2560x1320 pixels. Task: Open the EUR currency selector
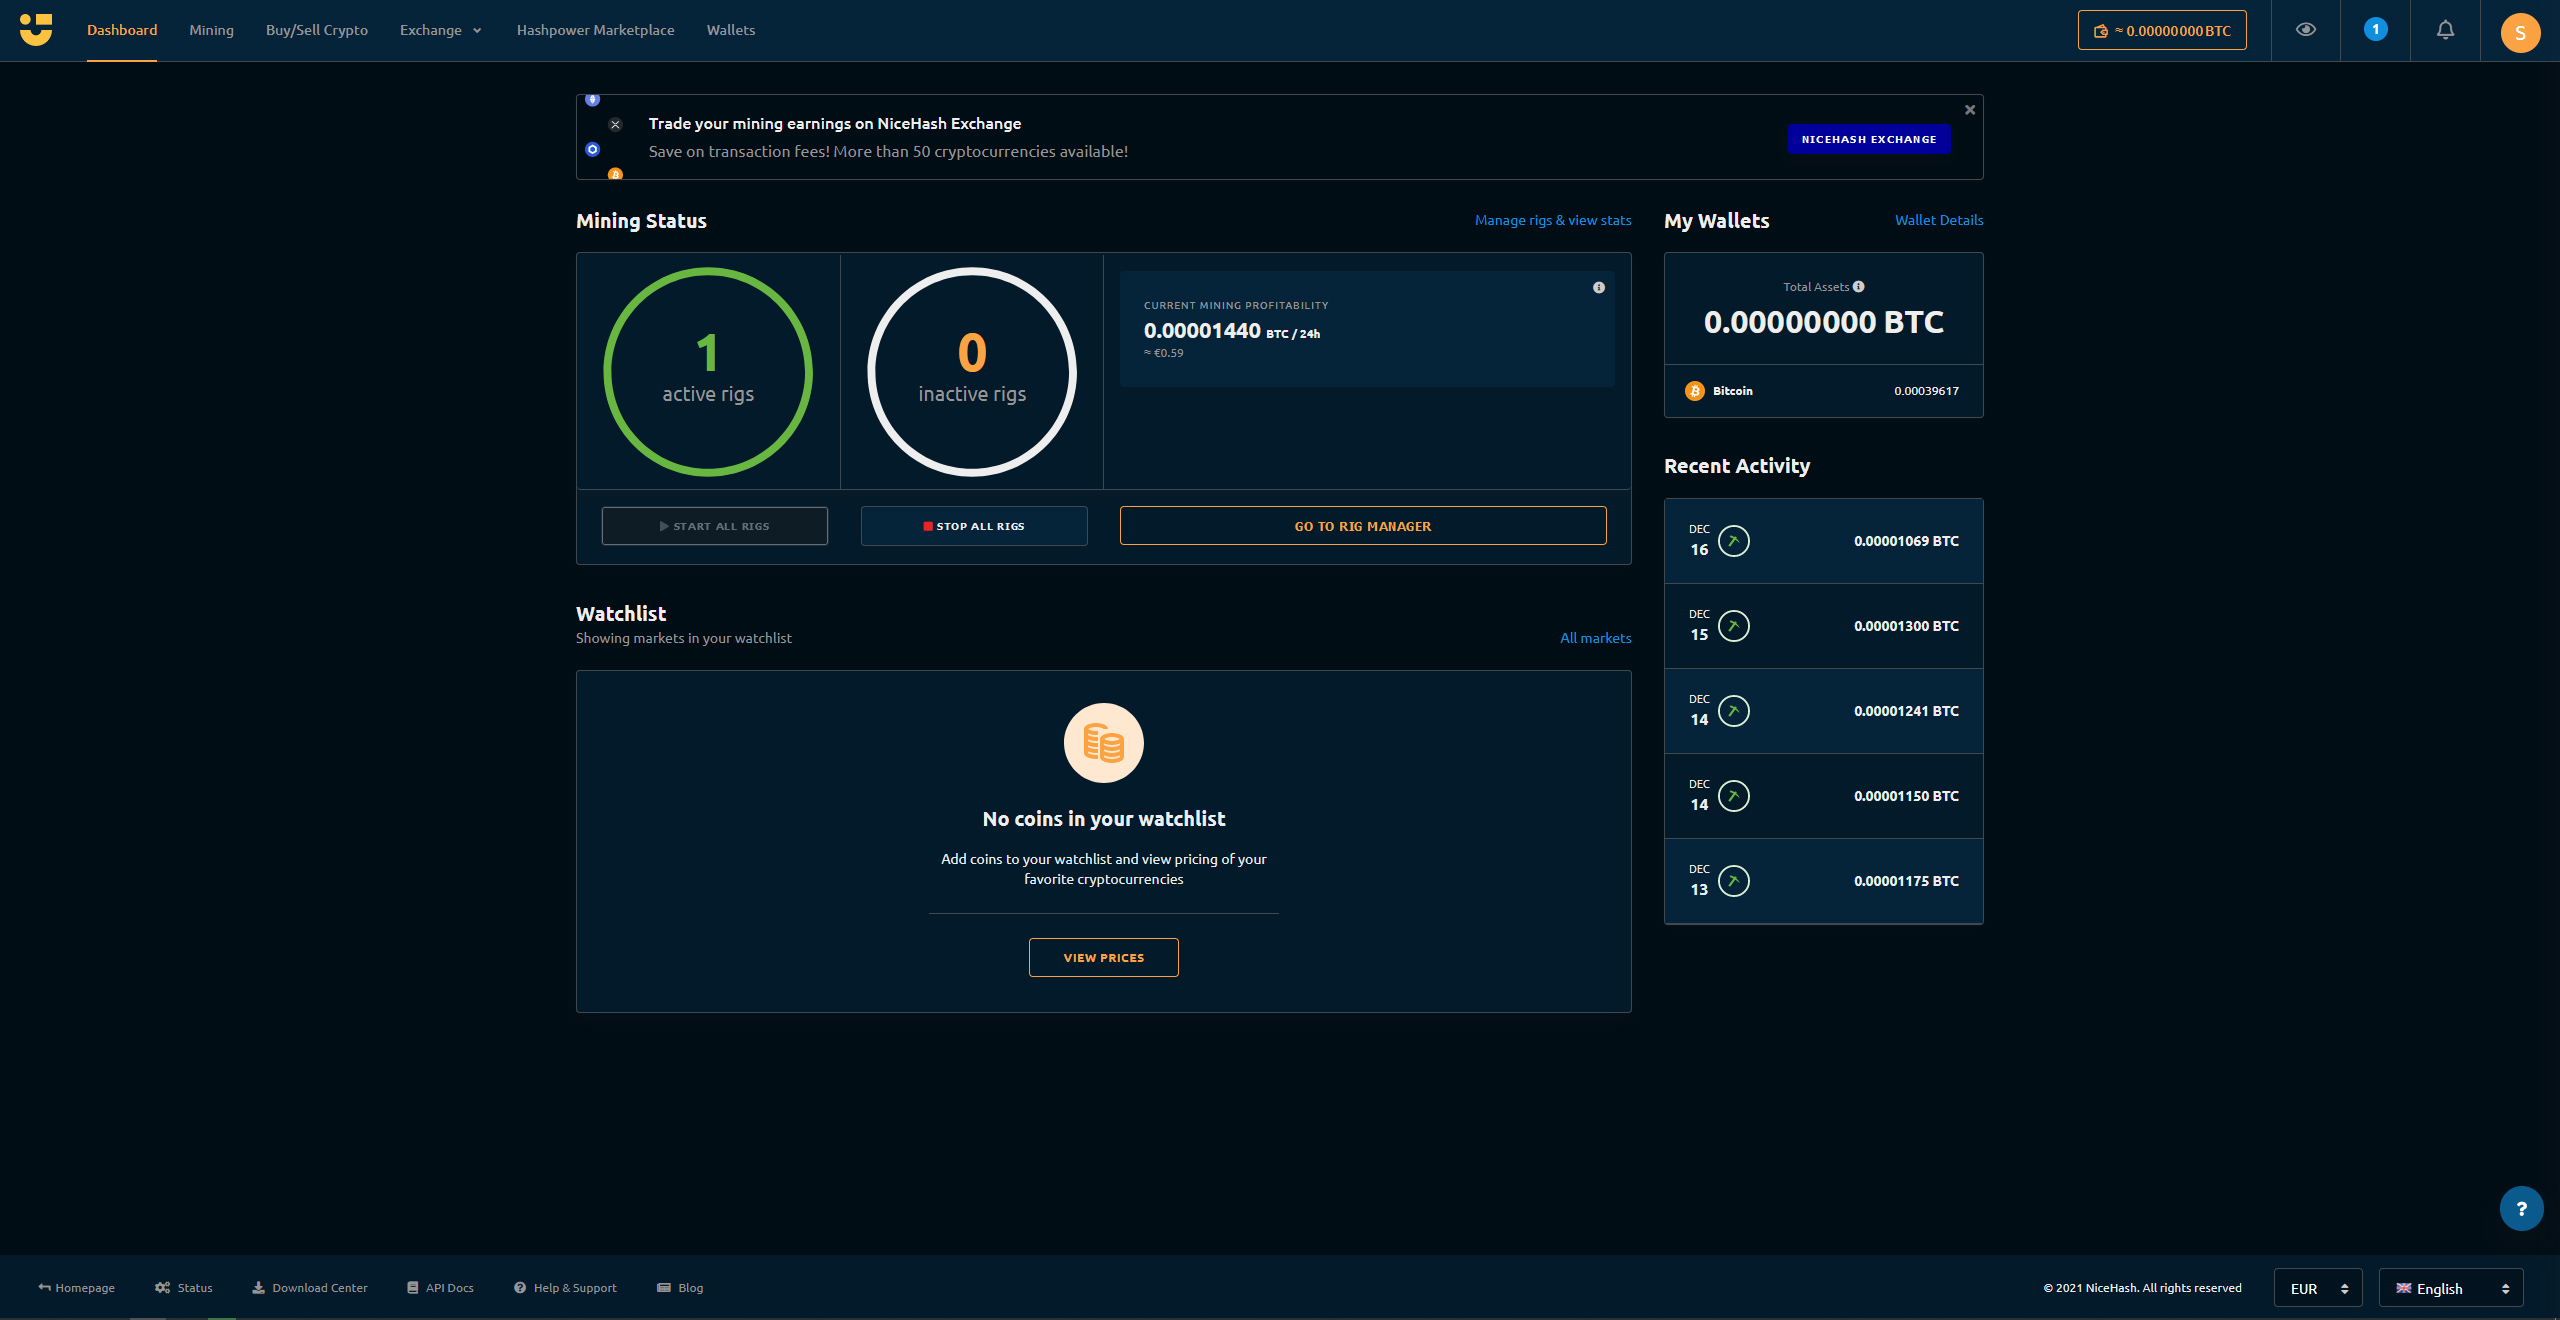[x=2317, y=1288]
